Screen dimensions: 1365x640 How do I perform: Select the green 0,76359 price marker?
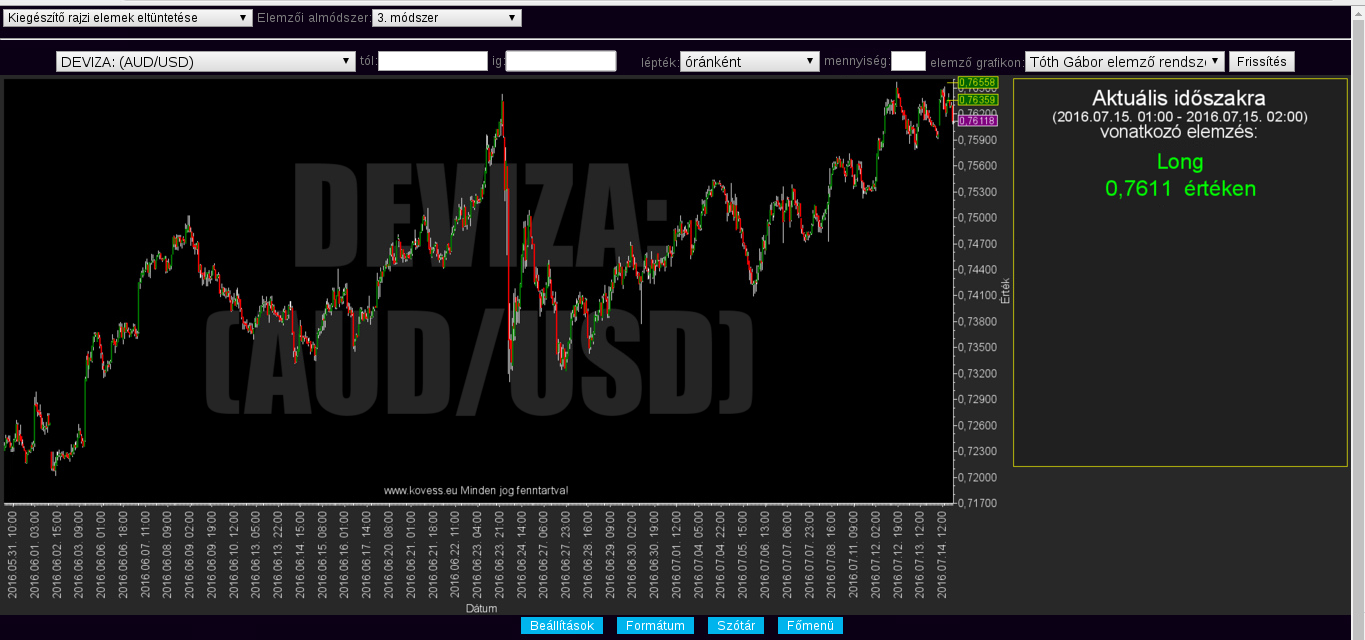pos(976,100)
